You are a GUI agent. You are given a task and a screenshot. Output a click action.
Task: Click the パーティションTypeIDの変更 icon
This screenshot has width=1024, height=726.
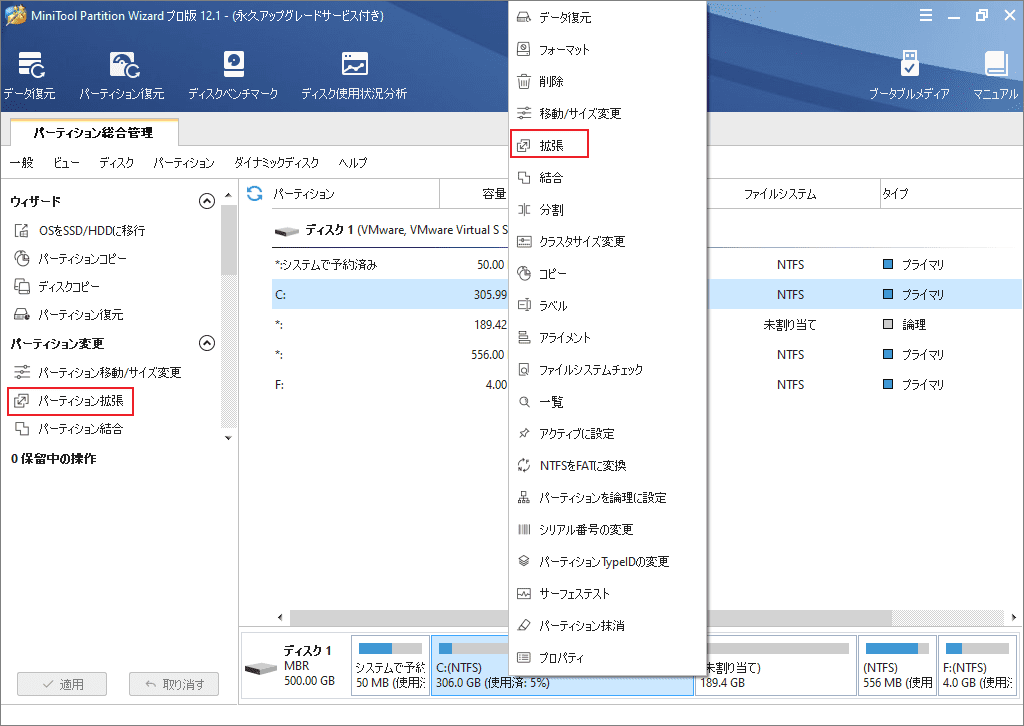coord(524,561)
